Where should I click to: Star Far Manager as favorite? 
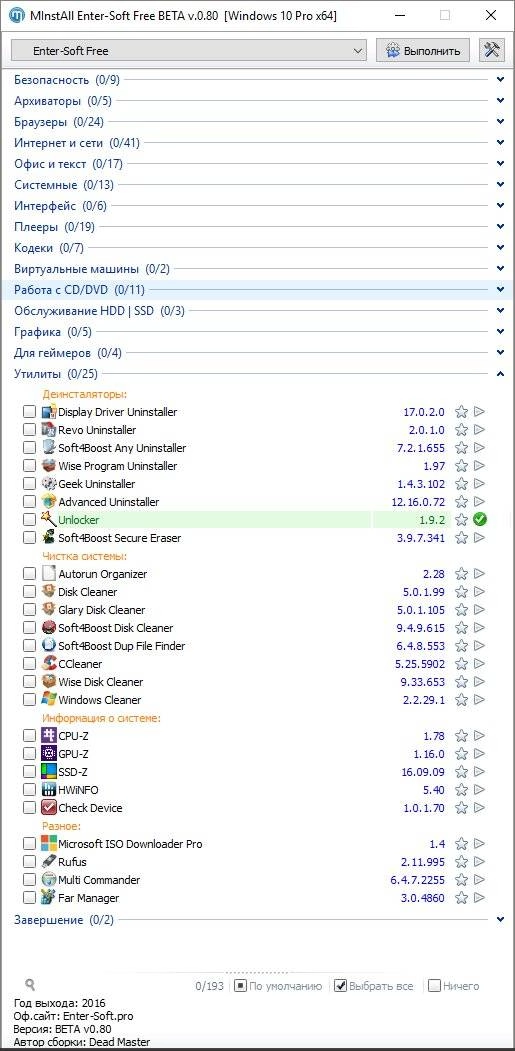461,898
